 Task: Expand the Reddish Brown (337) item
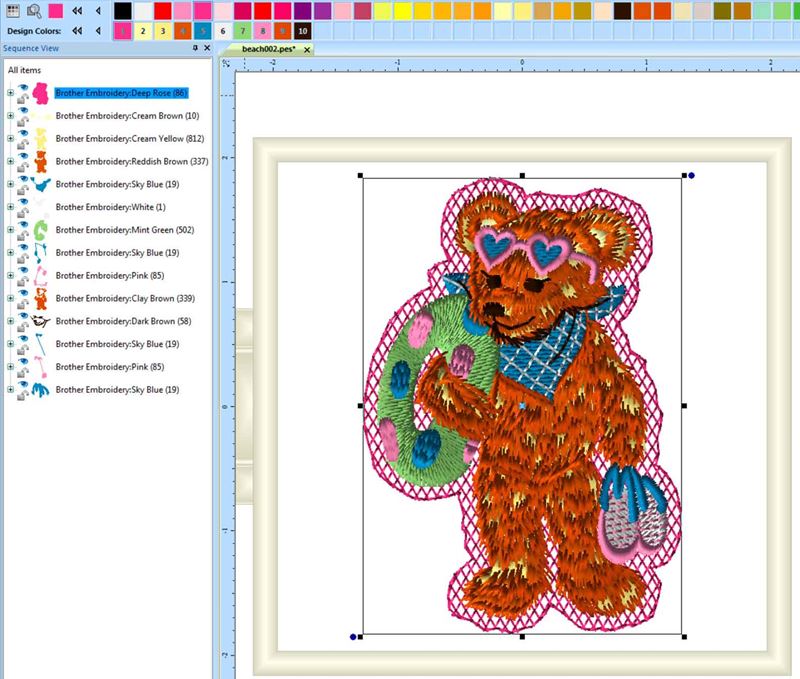tap(10, 161)
